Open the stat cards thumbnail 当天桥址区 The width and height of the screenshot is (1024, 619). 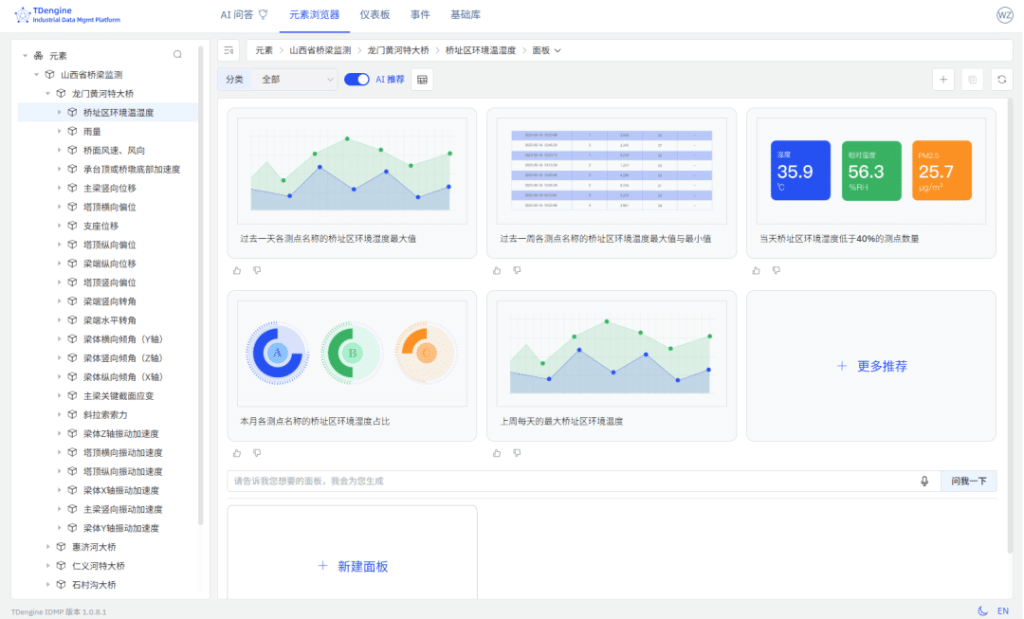pos(871,171)
